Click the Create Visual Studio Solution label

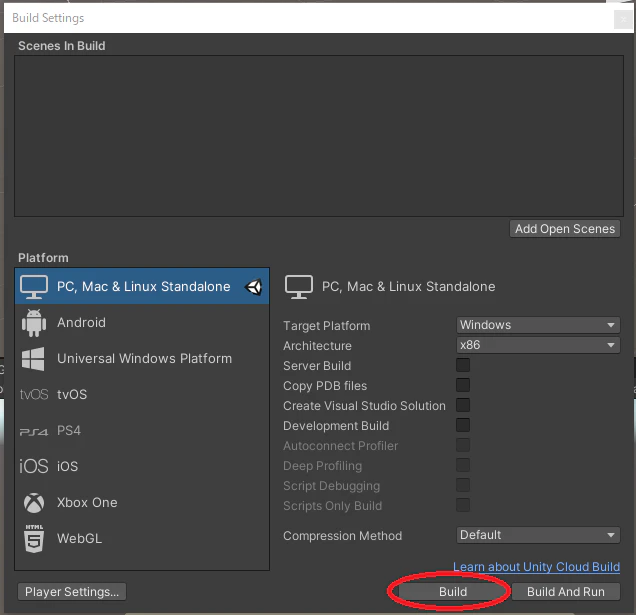(364, 406)
